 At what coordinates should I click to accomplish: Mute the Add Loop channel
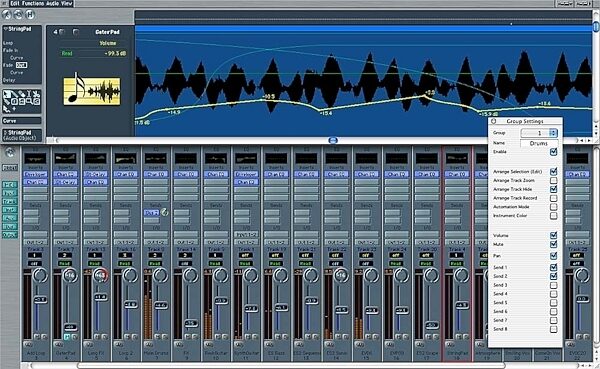pos(37,337)
